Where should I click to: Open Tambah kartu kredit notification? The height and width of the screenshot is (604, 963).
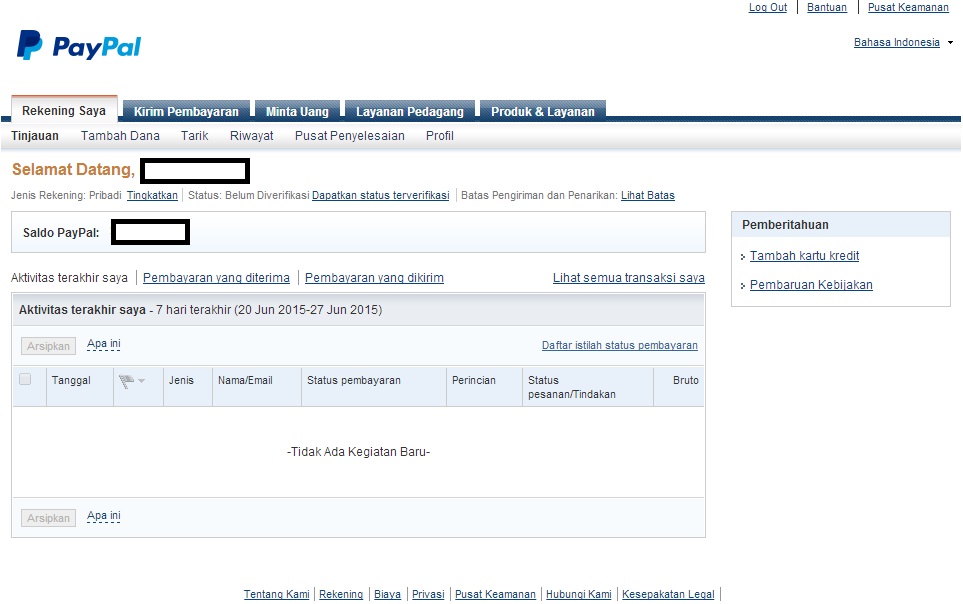[804, 256]
